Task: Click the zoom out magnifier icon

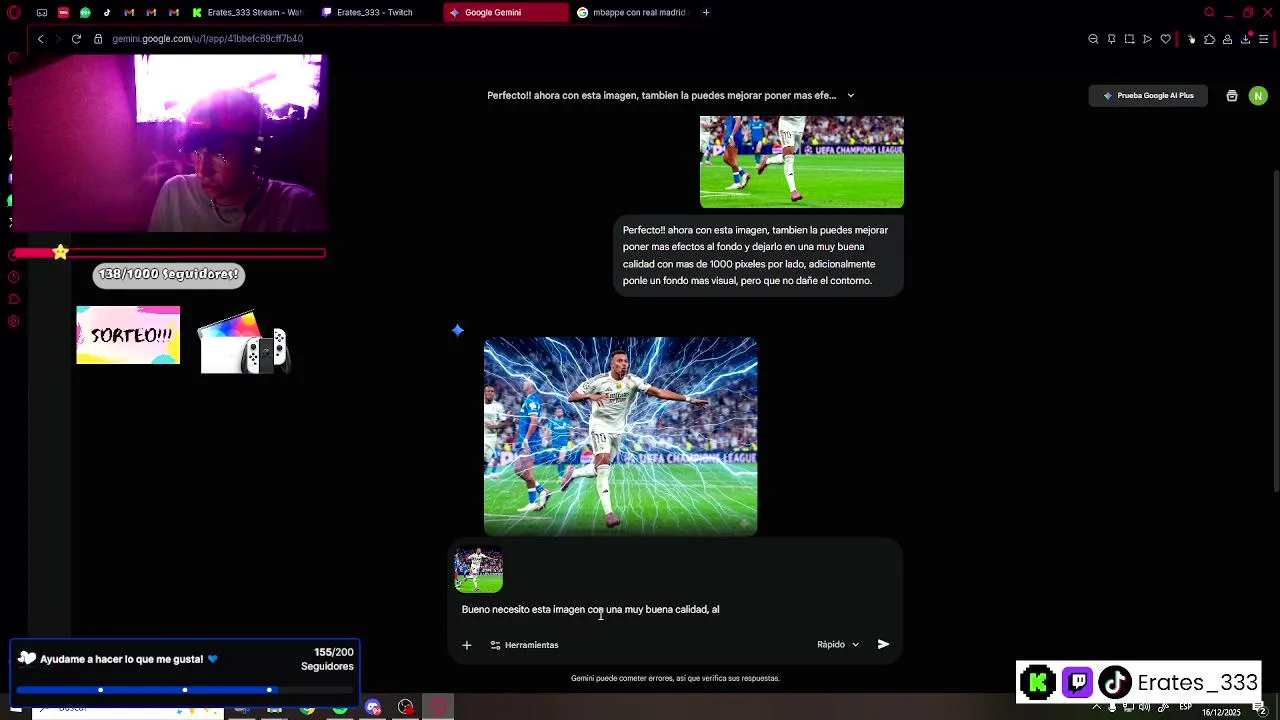Action: (1093, 39)
